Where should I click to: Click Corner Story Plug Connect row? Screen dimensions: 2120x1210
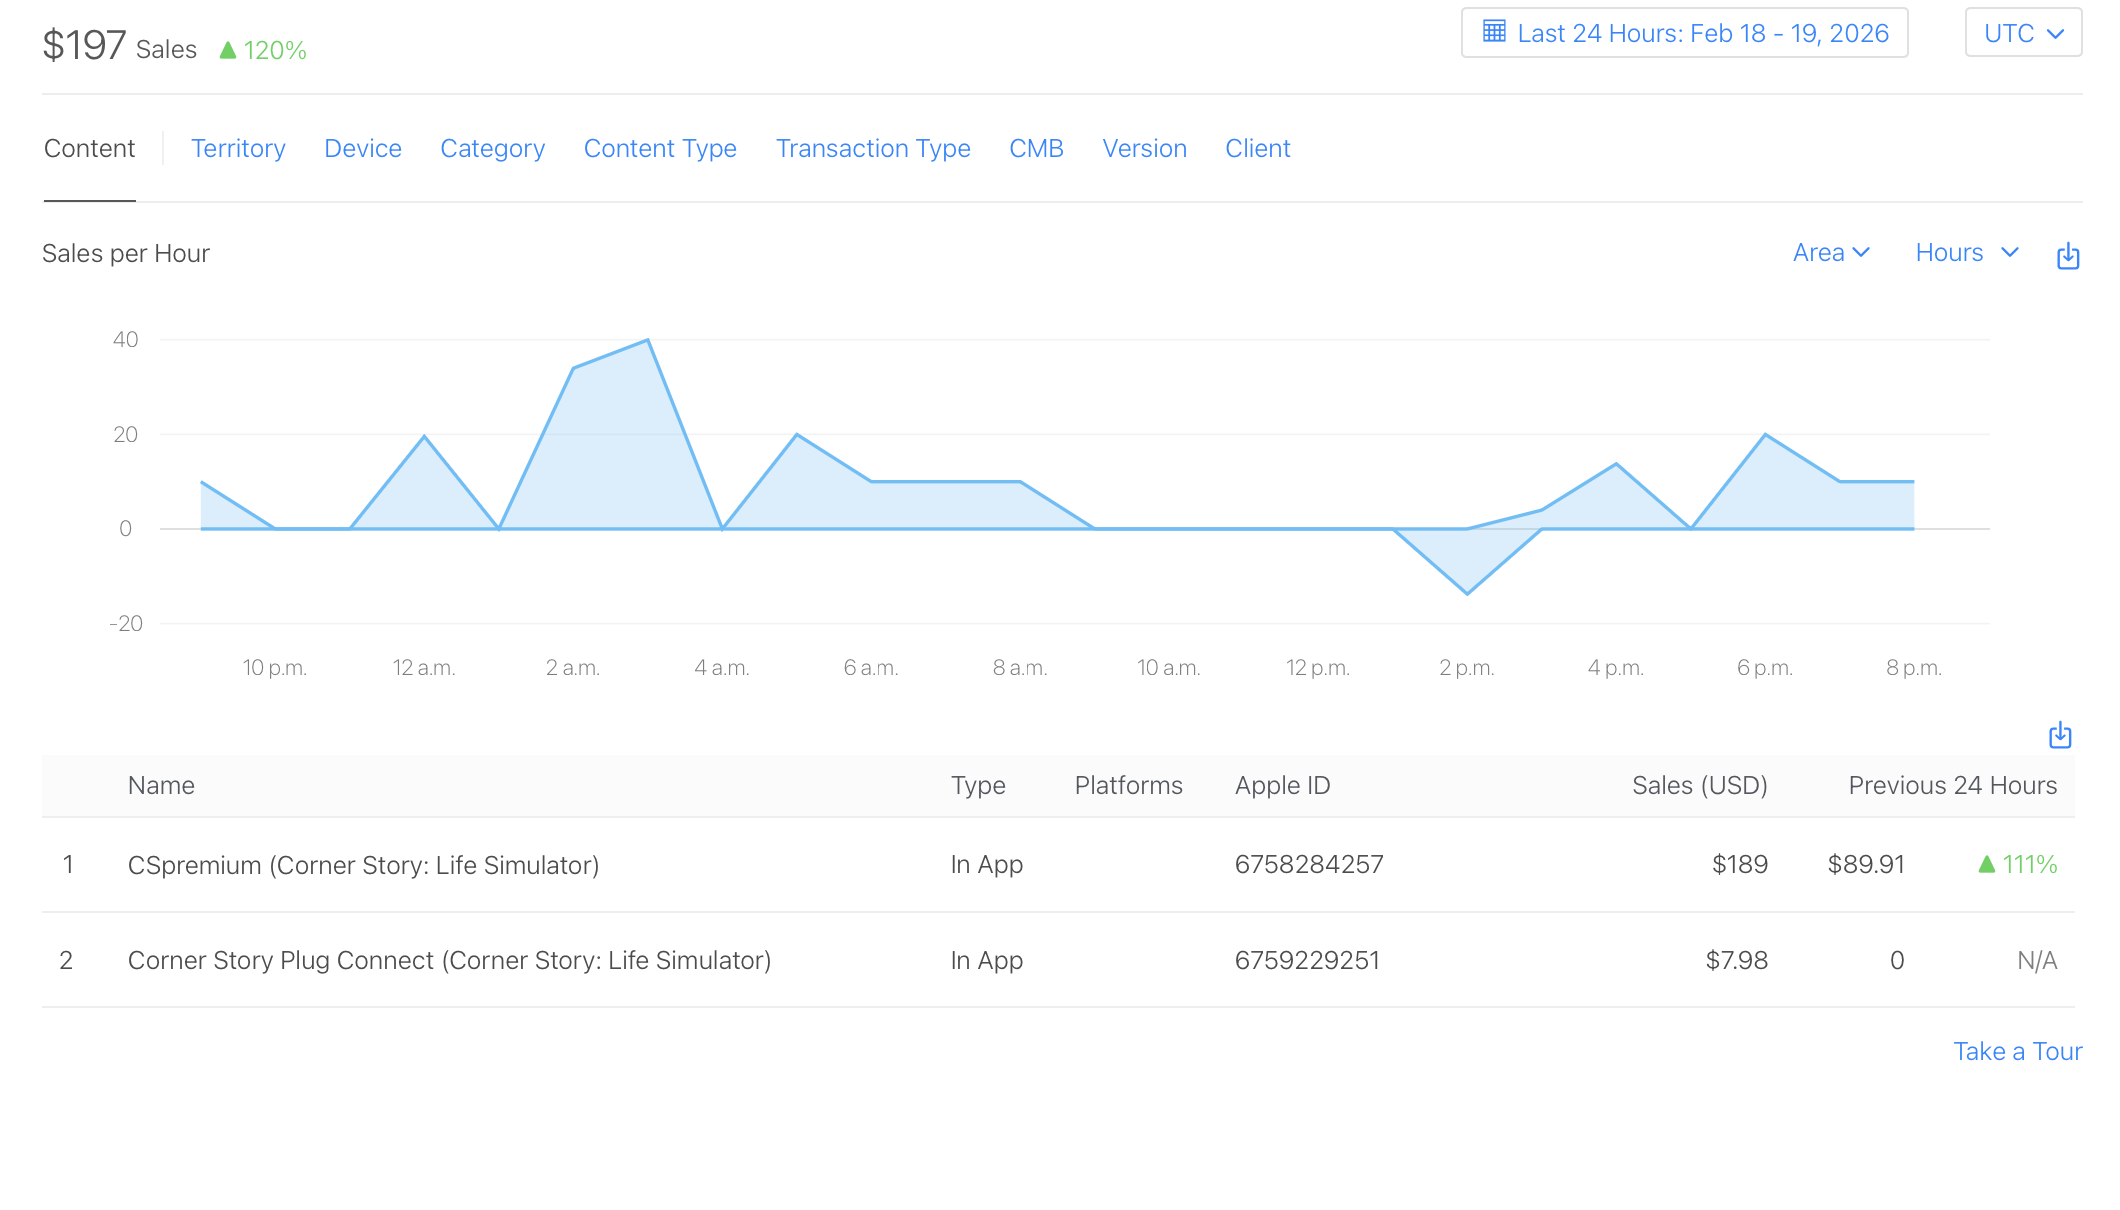pyautogui.click(x=449, y=960)
